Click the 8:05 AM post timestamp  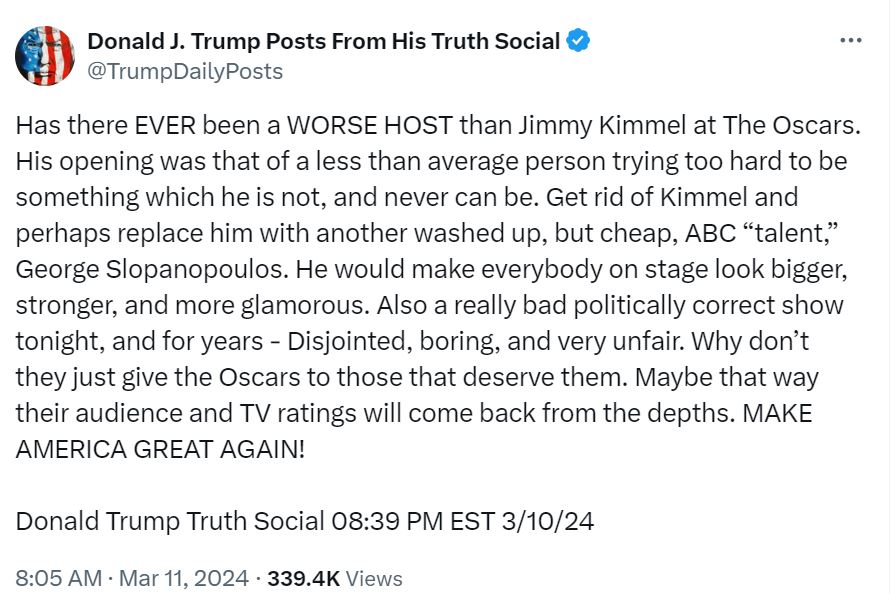point(60,578)
